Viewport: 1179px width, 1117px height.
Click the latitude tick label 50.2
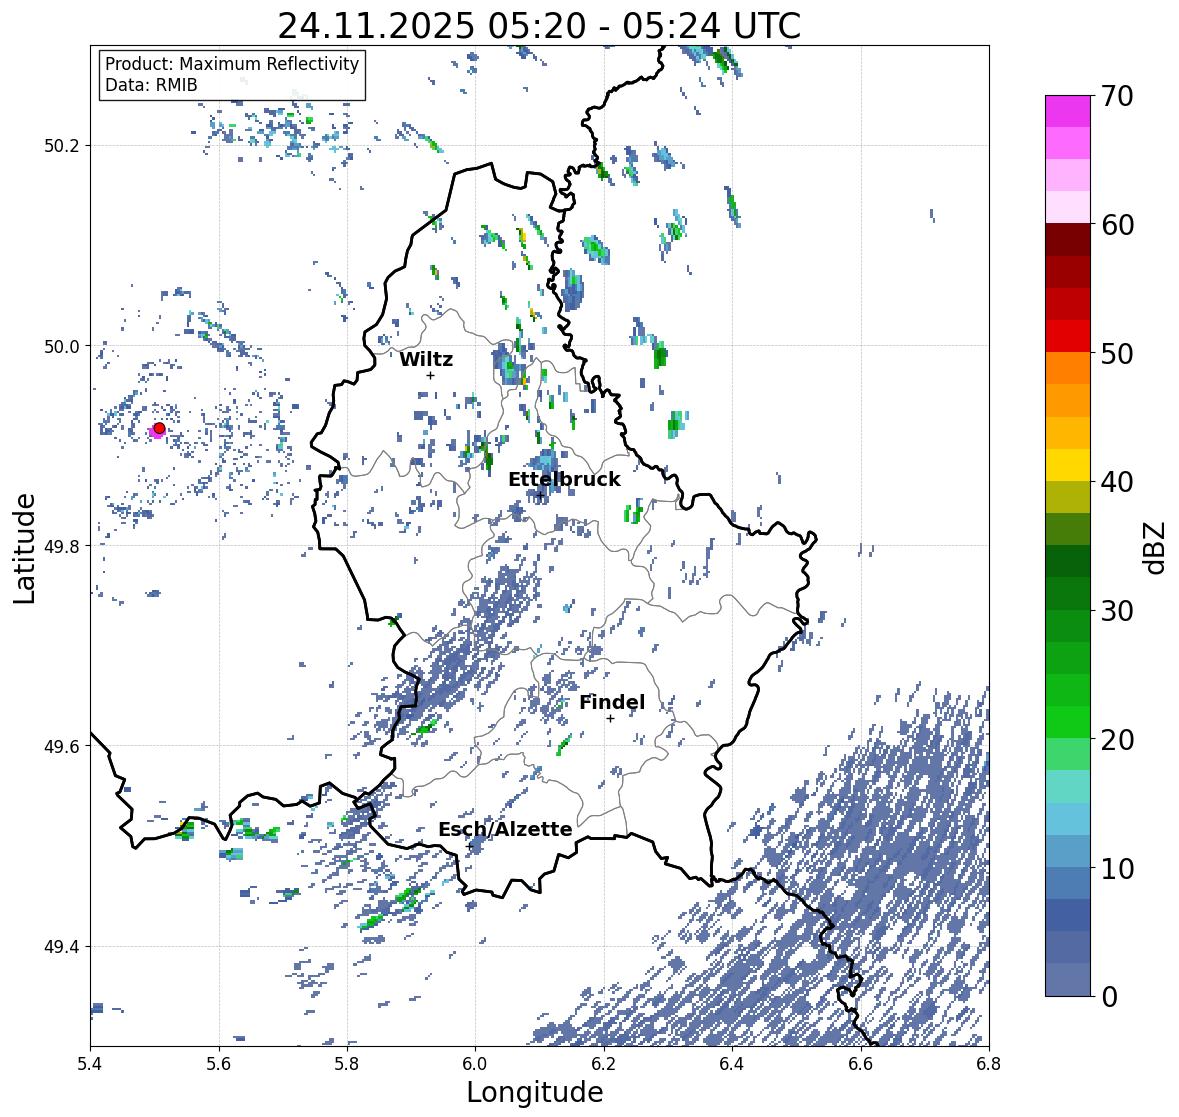coord(62,145)
